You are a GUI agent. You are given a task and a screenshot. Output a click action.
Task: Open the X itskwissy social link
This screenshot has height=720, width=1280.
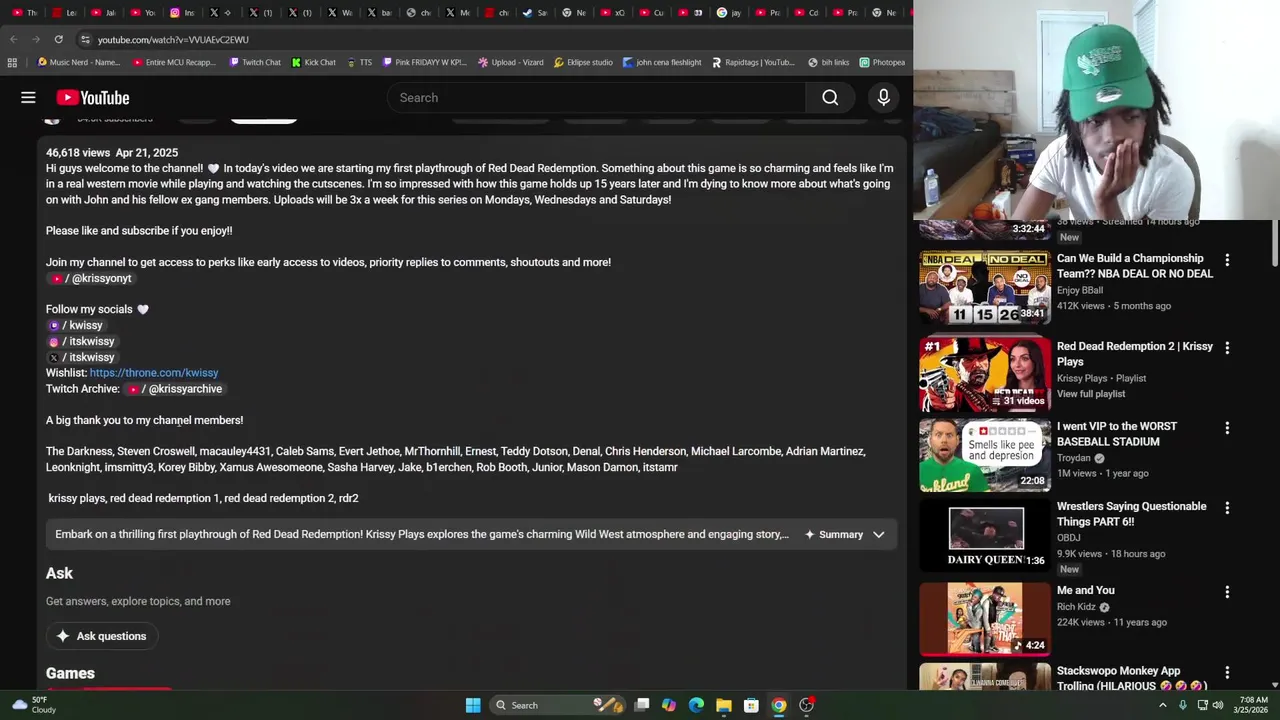[82, 357]
